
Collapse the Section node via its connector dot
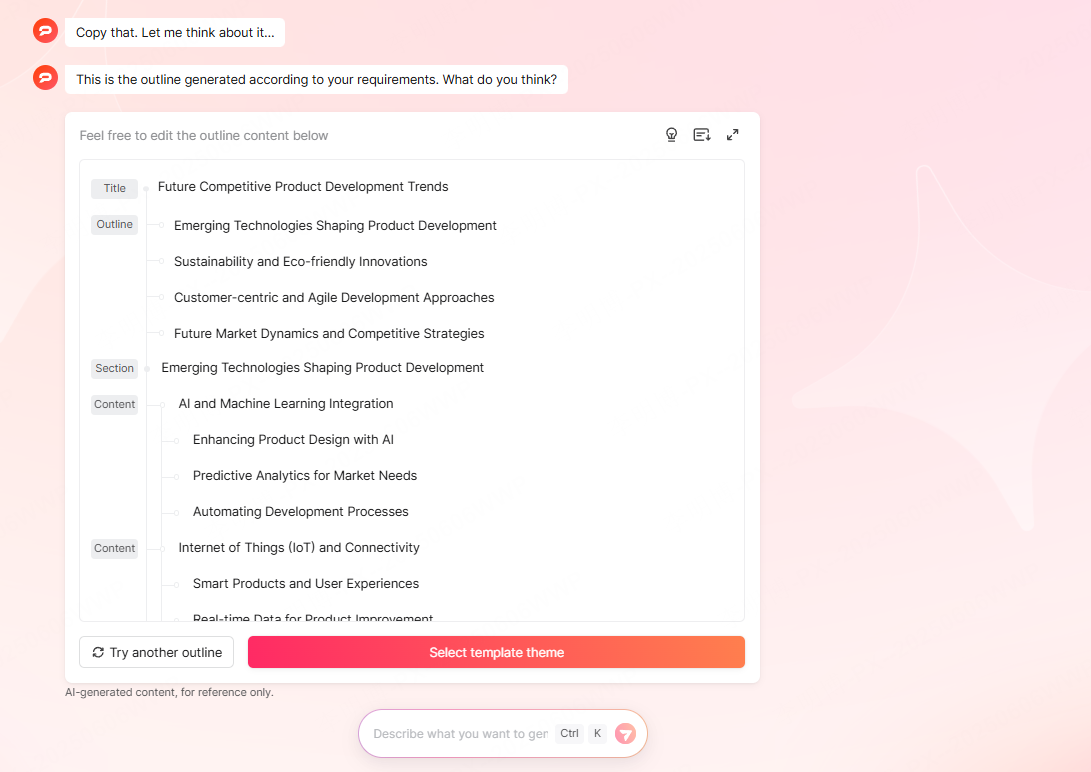pos(148,368)
